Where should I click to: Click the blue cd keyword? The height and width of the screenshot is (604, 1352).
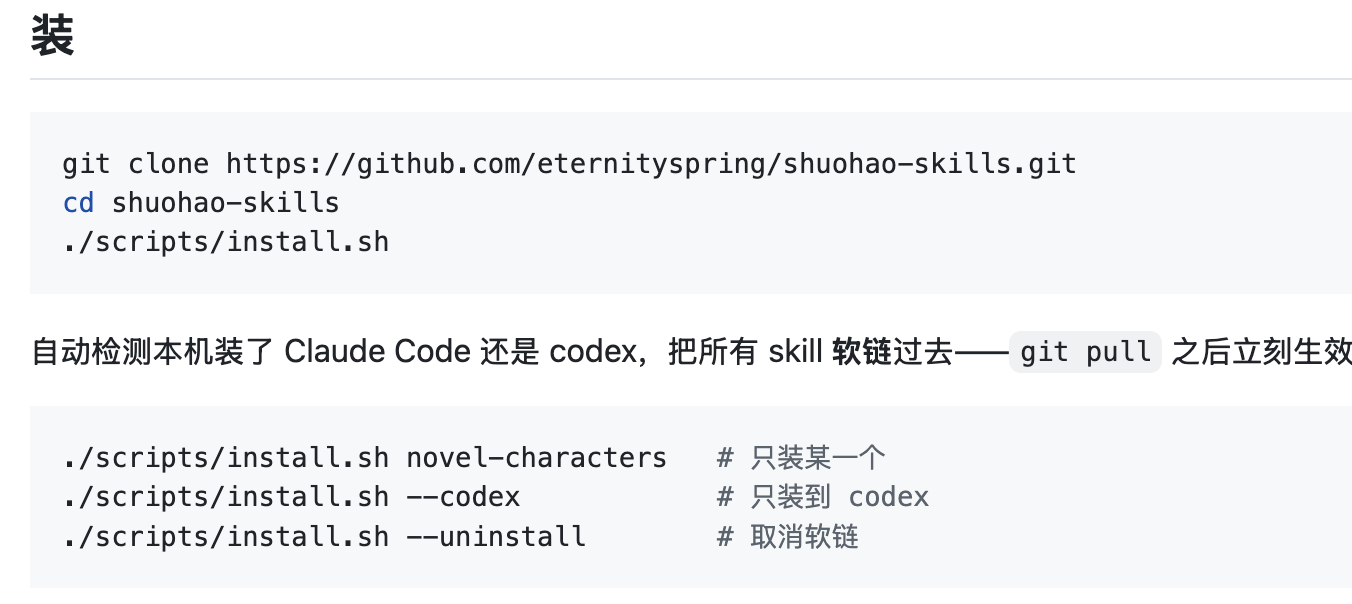point(78,202)
